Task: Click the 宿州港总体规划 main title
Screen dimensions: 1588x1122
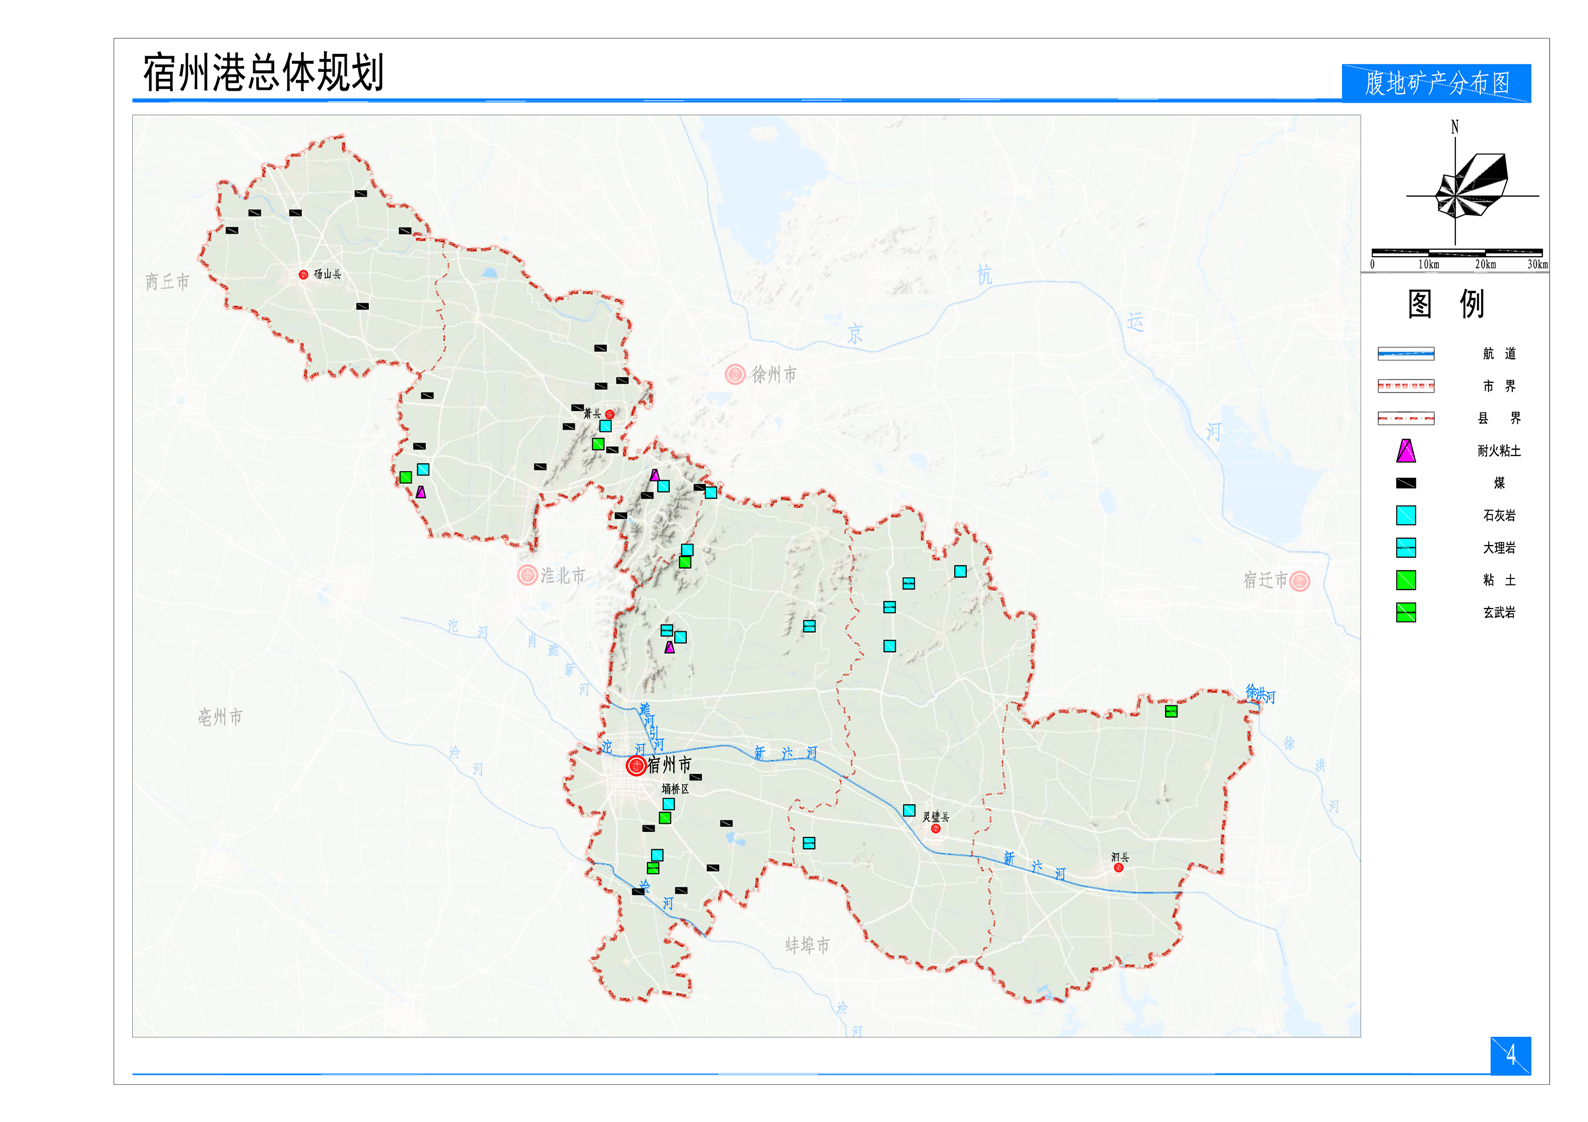Action: [263, 73]
